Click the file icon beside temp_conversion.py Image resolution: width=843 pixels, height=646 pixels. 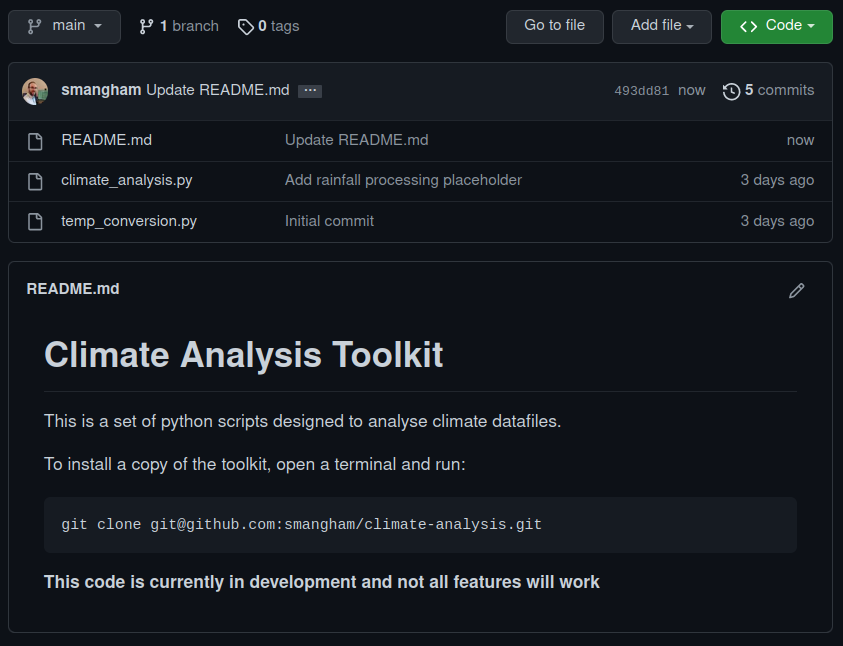click(x=35, y=221)
